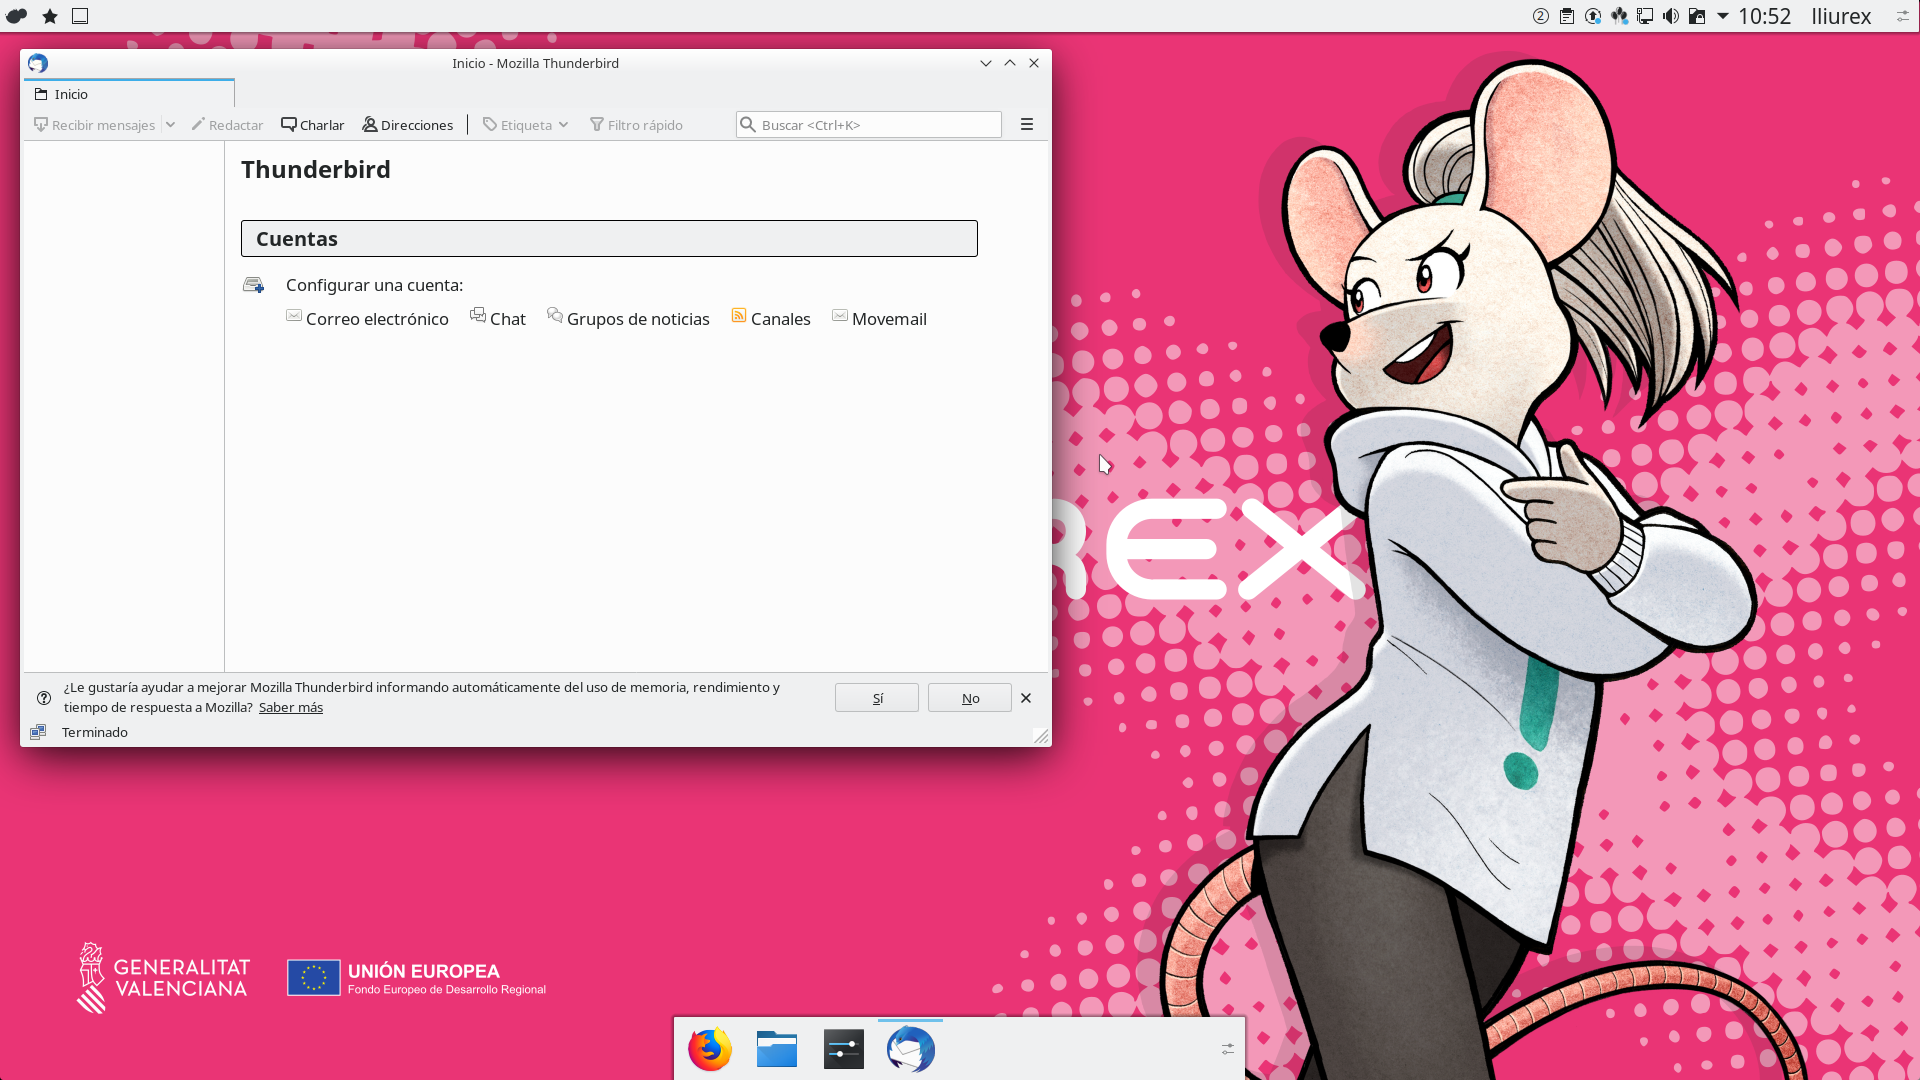Open the Saber más link

pyautogui.click(x=291, y=708)
